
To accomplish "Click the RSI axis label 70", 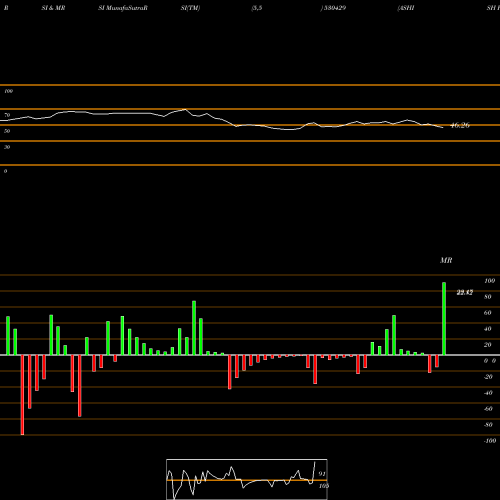I will [7, 115].
